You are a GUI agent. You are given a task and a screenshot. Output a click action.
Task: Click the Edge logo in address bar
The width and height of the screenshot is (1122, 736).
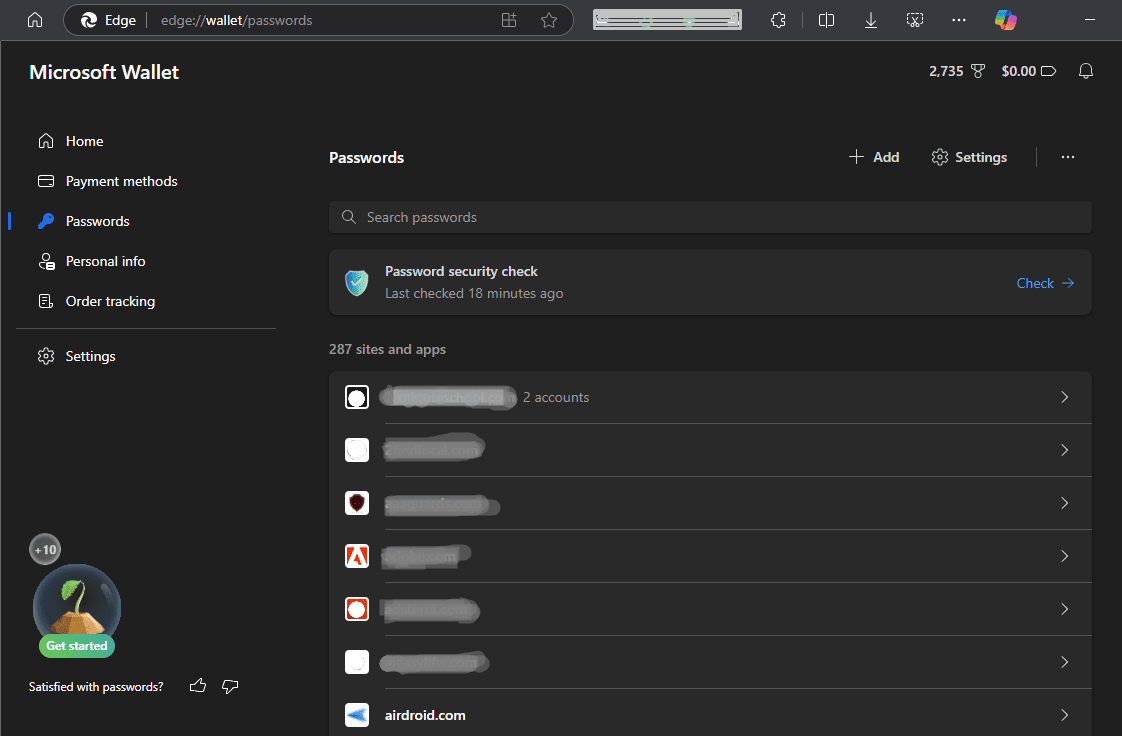(x=89, y=20)
